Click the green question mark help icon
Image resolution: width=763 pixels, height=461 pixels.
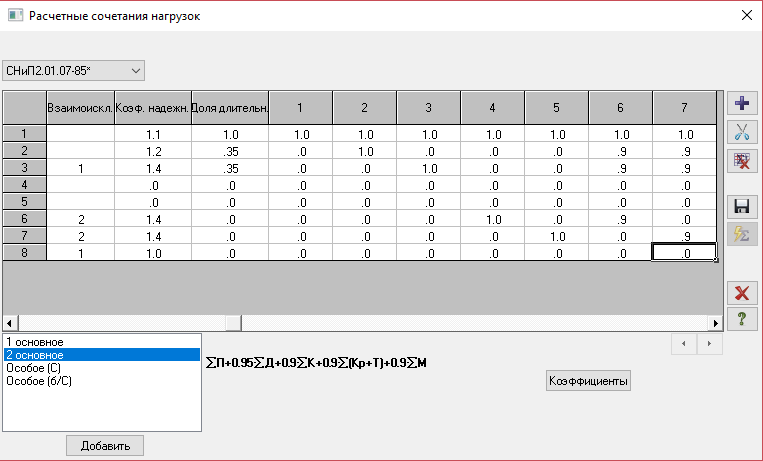pyautogui.click(x=742, y=319)
